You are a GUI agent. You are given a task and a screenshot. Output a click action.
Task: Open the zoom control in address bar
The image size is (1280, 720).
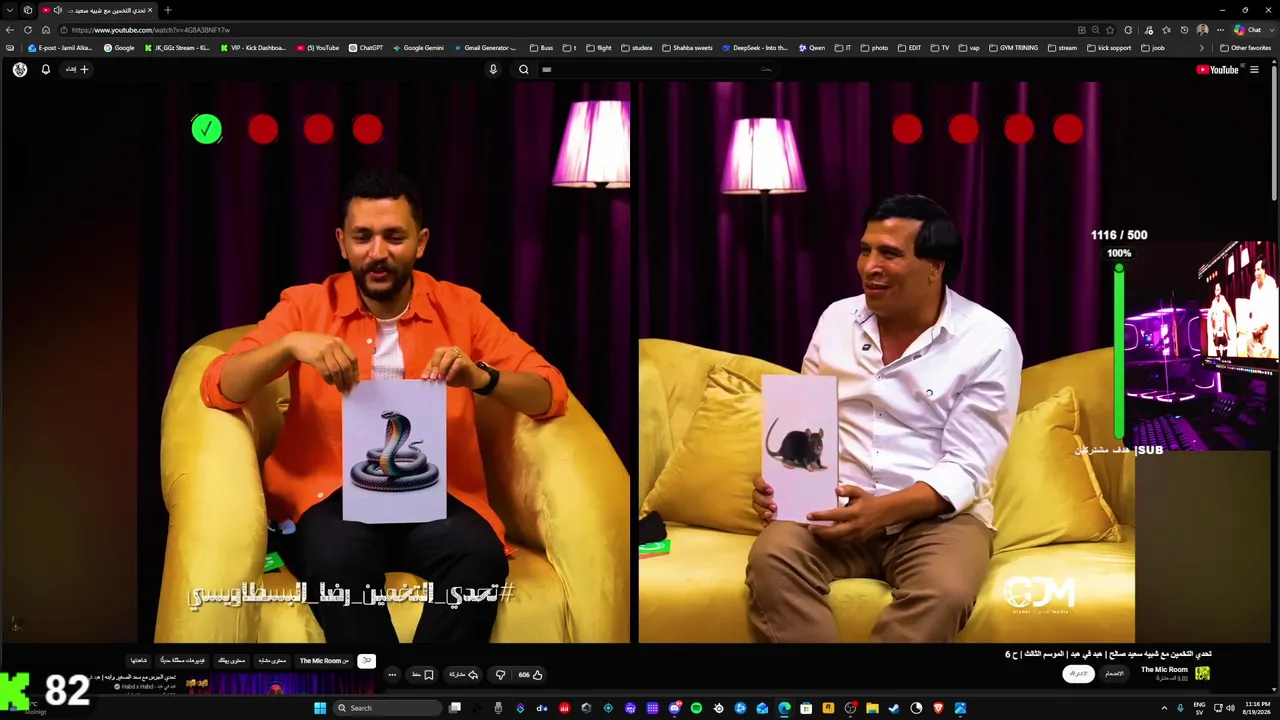1096,30
